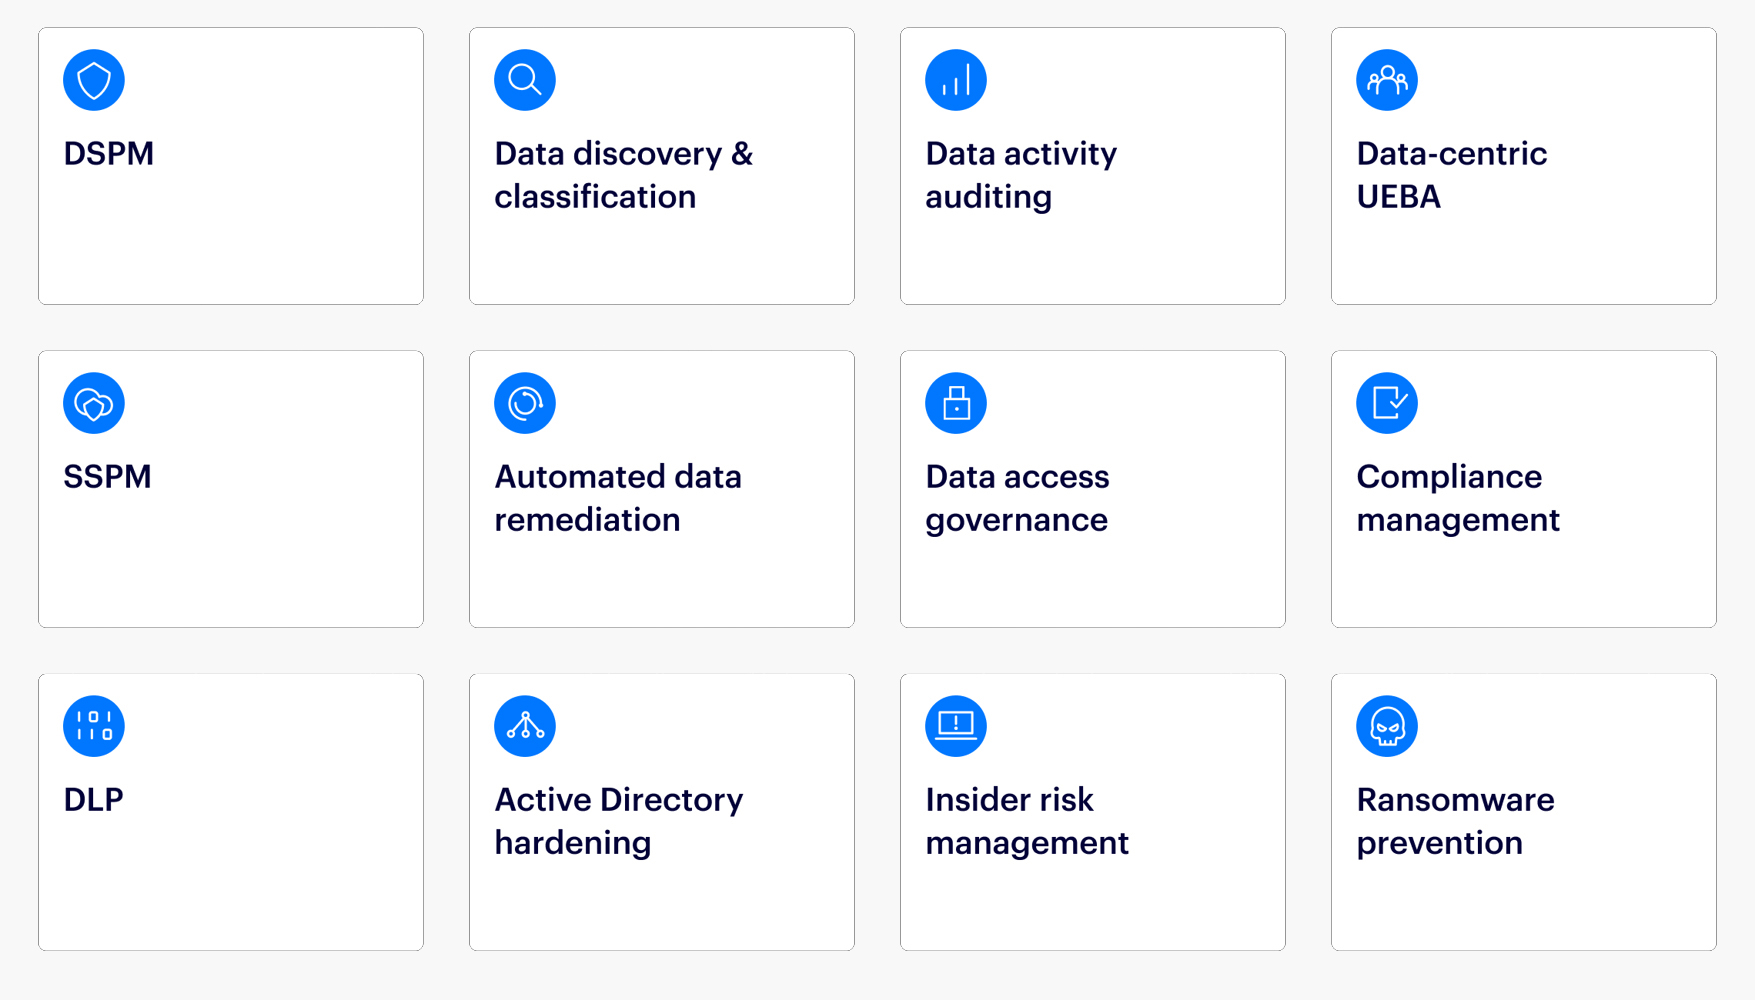Click the DSPM shield icon
1755x1000 pixels.
point(94,80)
